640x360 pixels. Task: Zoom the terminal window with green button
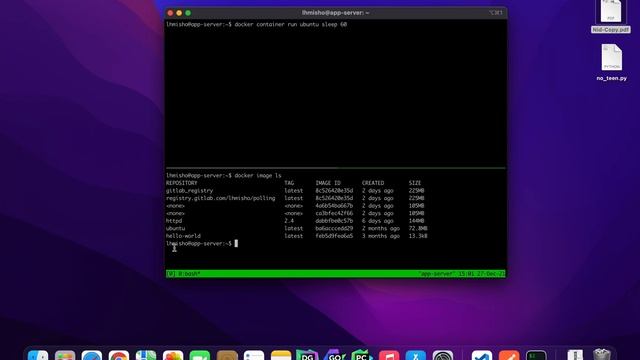tap(188, 13)
